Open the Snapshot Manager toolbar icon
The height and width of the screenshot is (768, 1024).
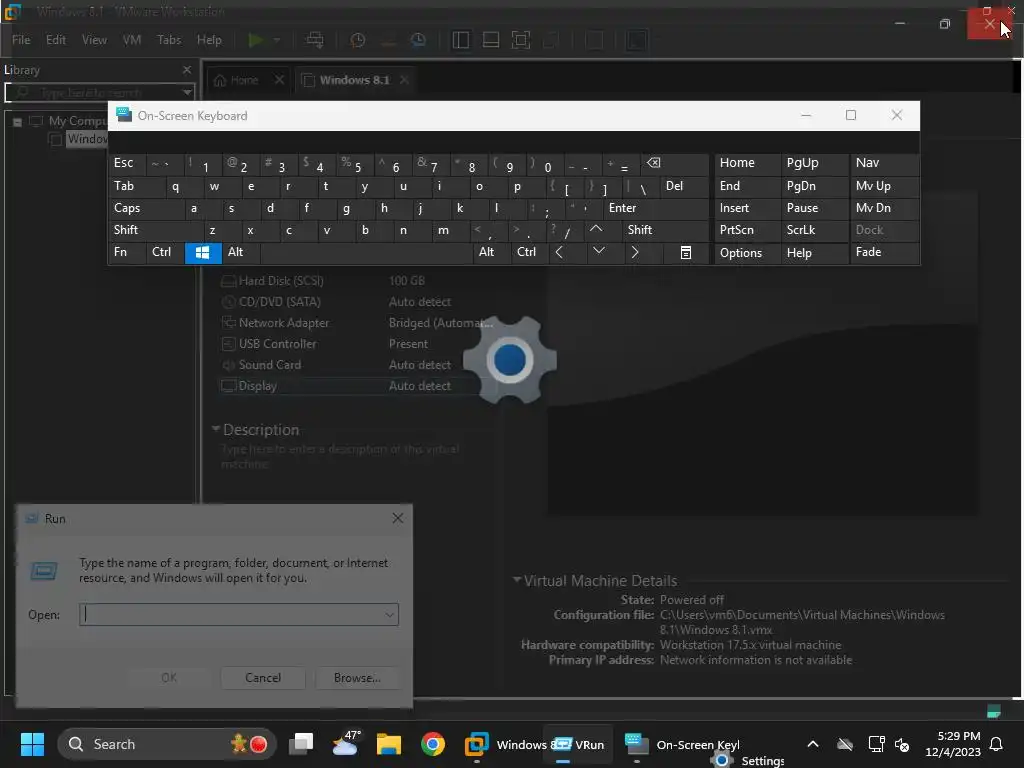419,40
